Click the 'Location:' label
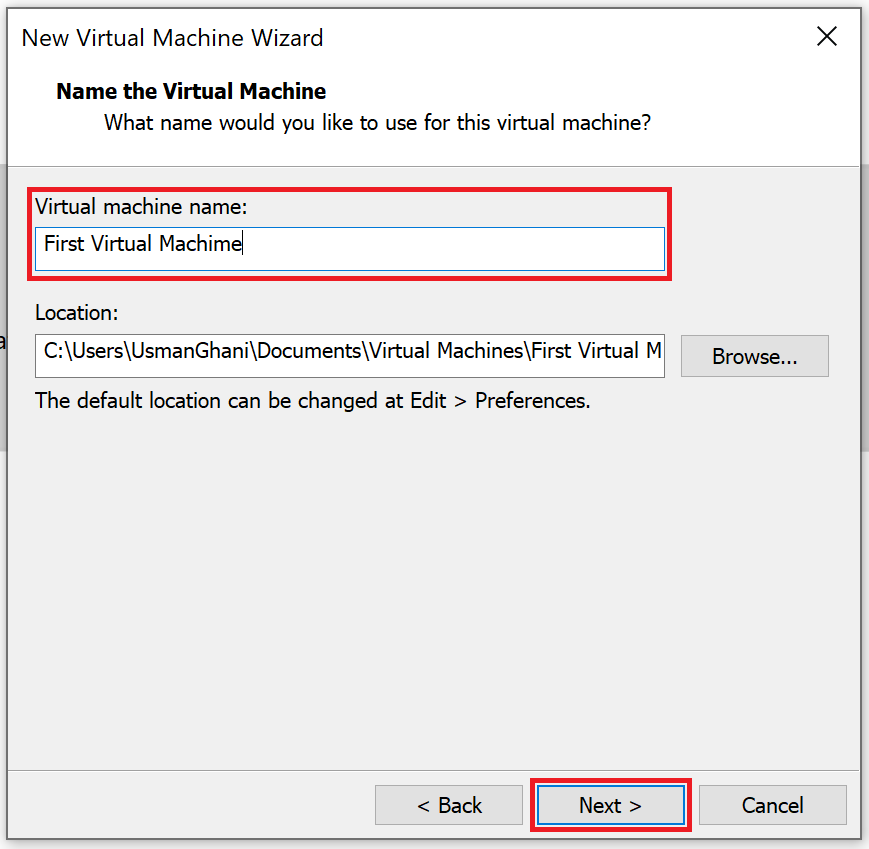 point(75,313)
